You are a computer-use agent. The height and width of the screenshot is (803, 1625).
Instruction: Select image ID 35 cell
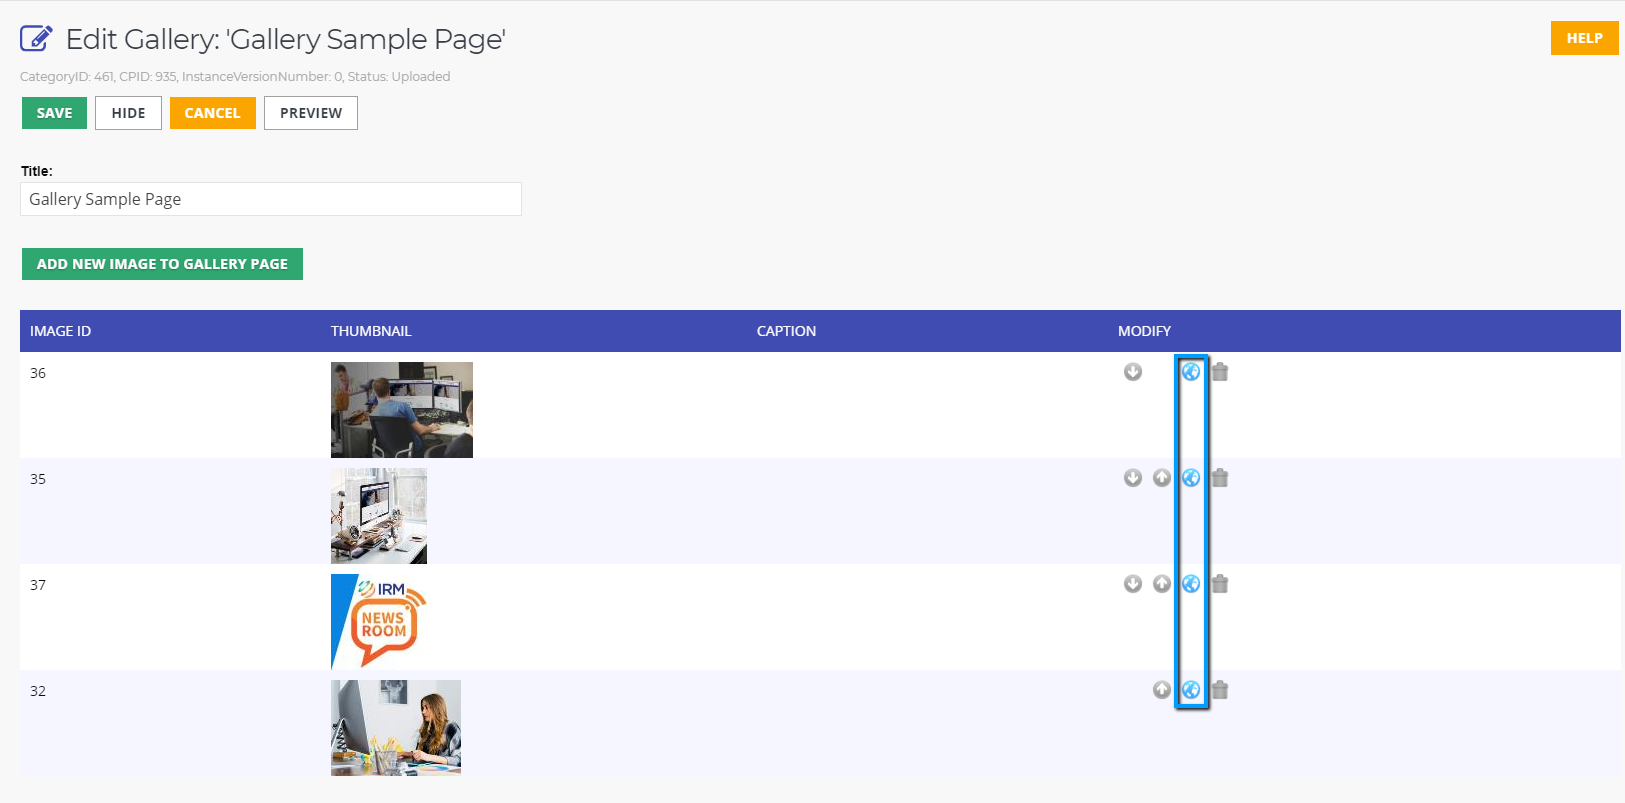[38, 479]
